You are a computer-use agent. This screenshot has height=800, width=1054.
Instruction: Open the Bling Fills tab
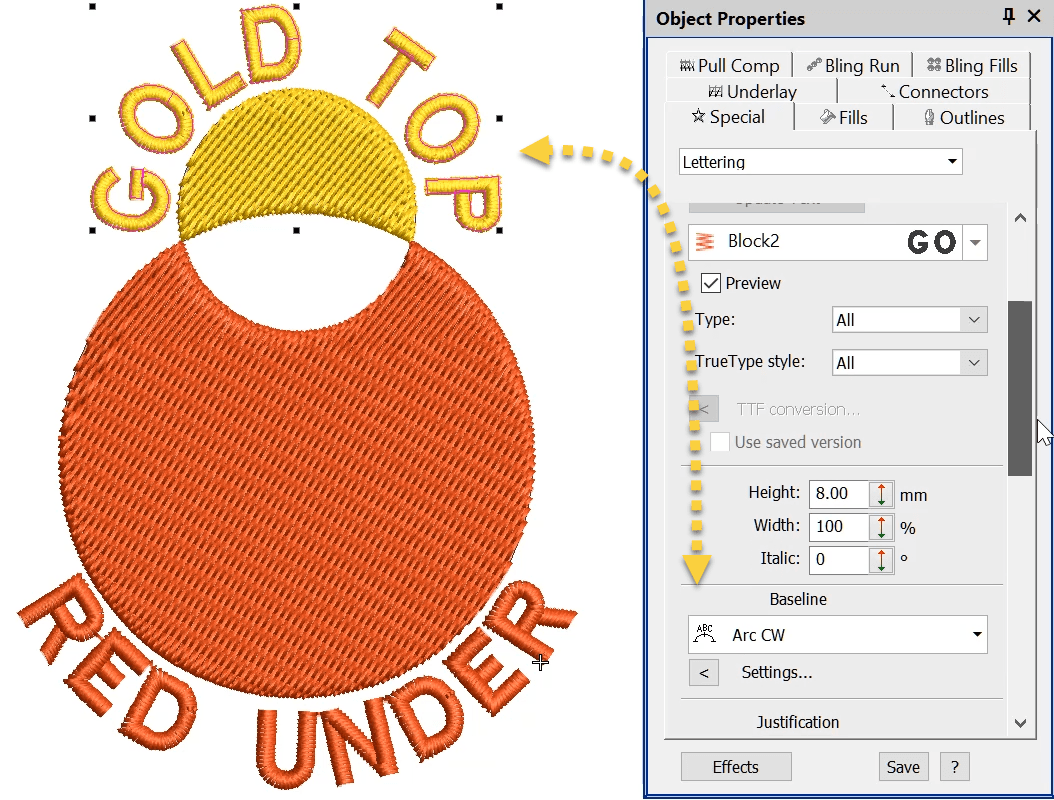[x=971, y=66]
